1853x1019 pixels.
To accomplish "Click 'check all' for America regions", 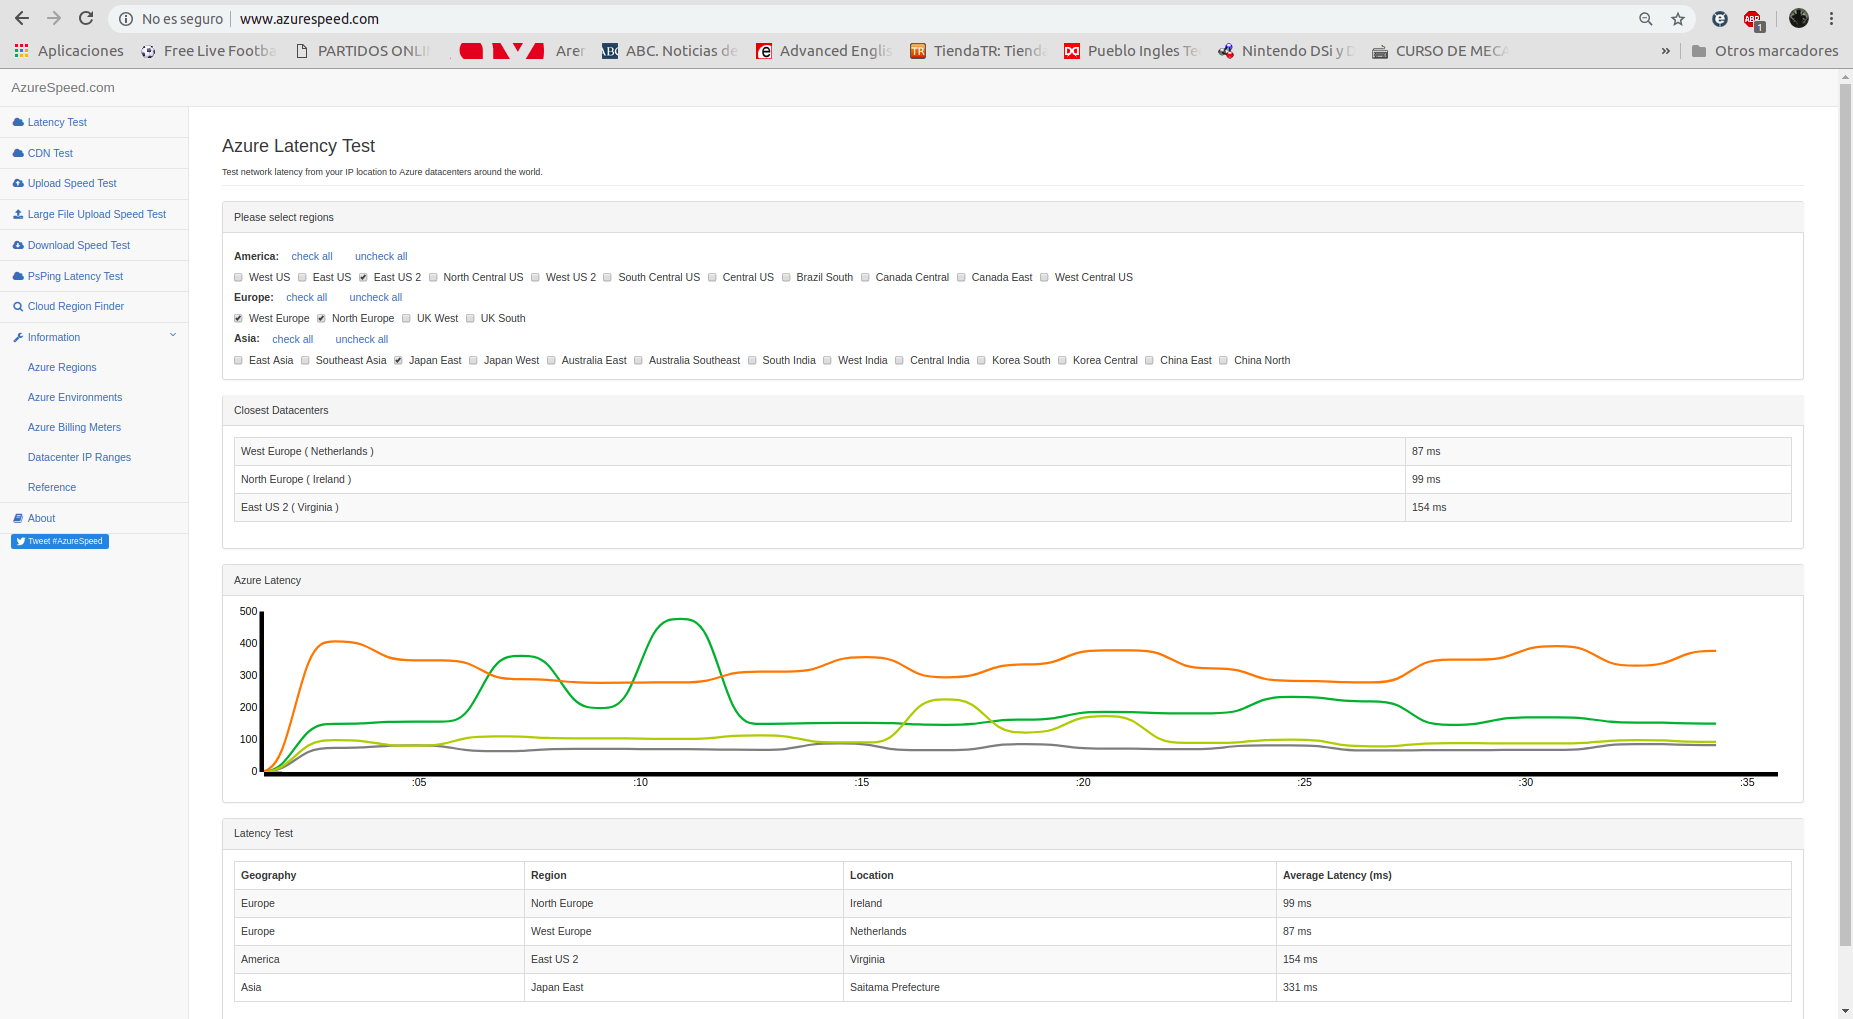I will point(312,256).
